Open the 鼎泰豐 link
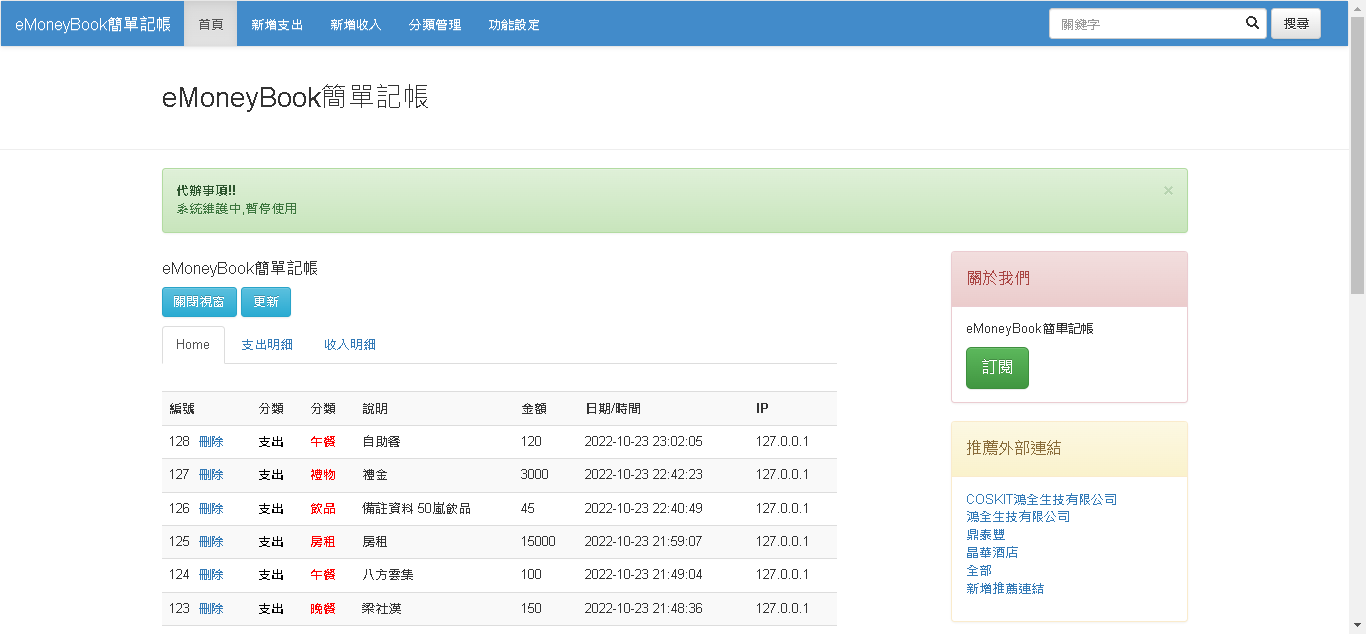 (985, 535)
